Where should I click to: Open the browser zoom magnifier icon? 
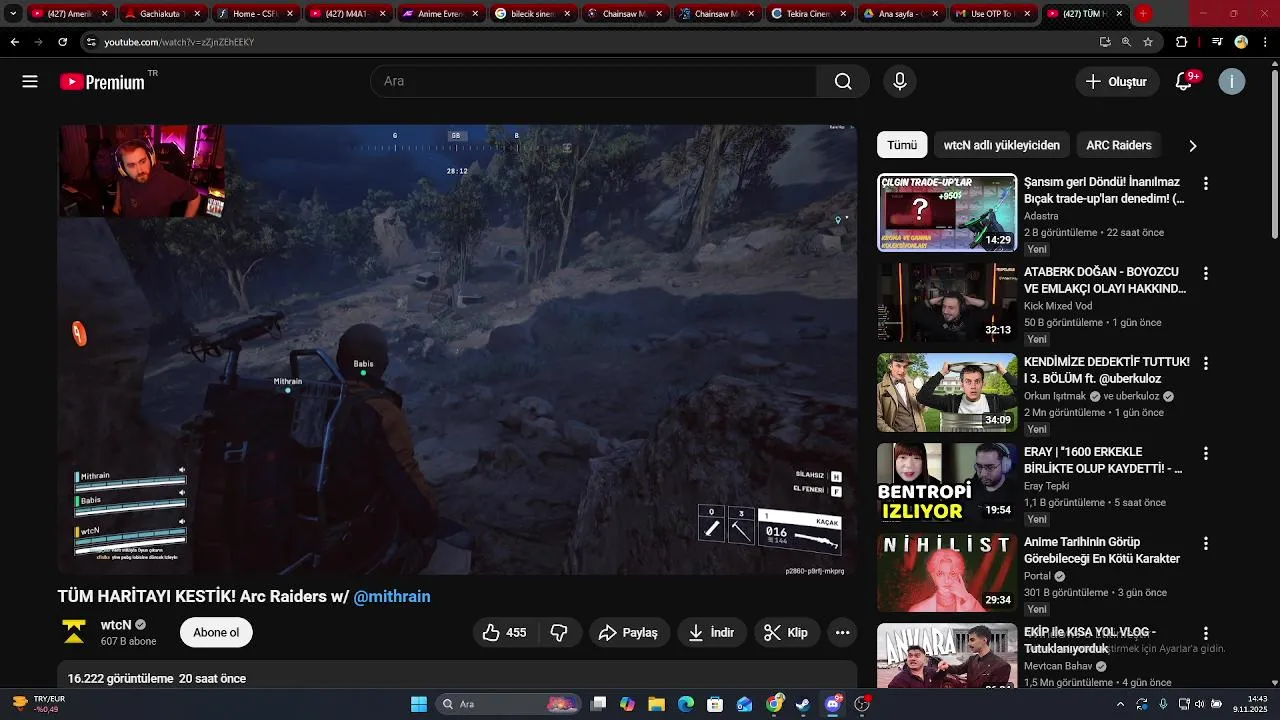[x=1126, y=42]
